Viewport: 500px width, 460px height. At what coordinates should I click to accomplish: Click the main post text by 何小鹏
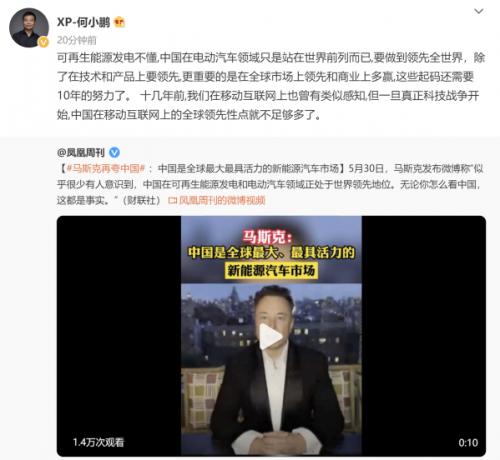[x=271, y=86]
